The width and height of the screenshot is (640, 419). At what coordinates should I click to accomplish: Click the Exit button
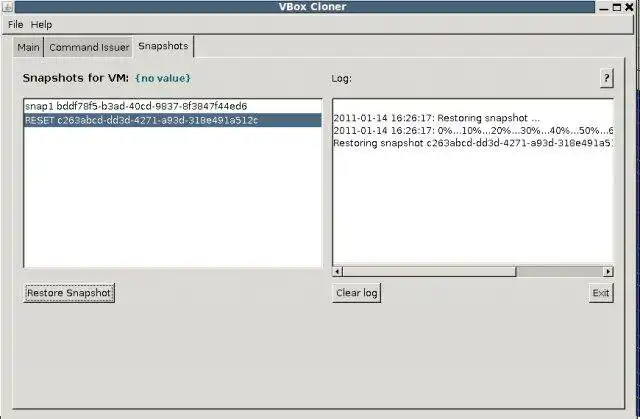pyautogui.click(x=601, y=293)
